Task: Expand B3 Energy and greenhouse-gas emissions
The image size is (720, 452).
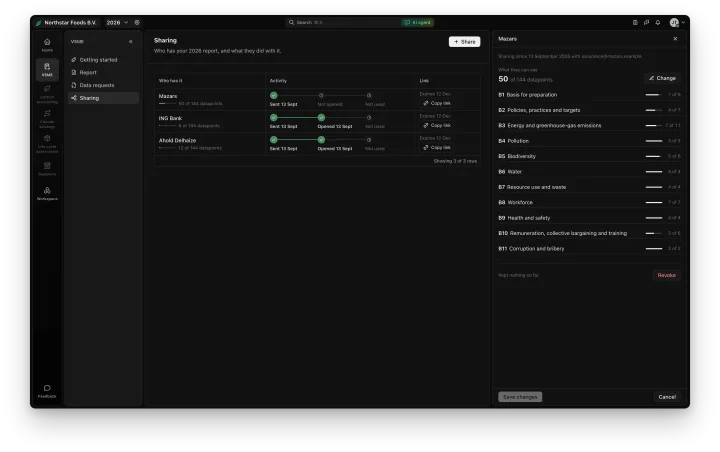Action: tap(589, 126)
